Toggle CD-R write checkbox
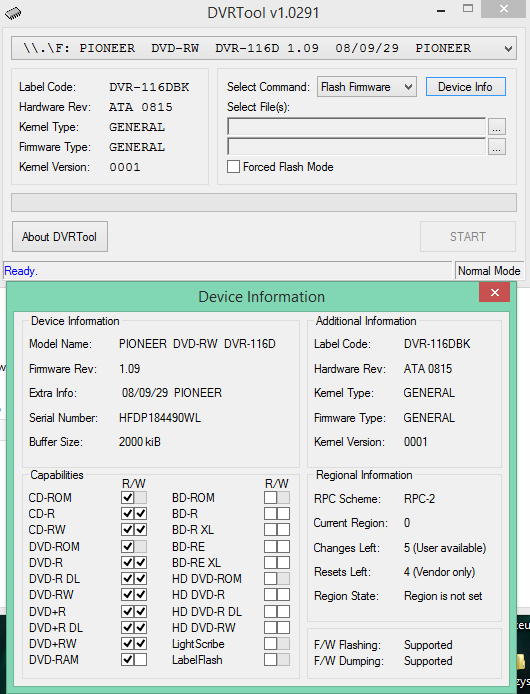 tap(141, 513)
